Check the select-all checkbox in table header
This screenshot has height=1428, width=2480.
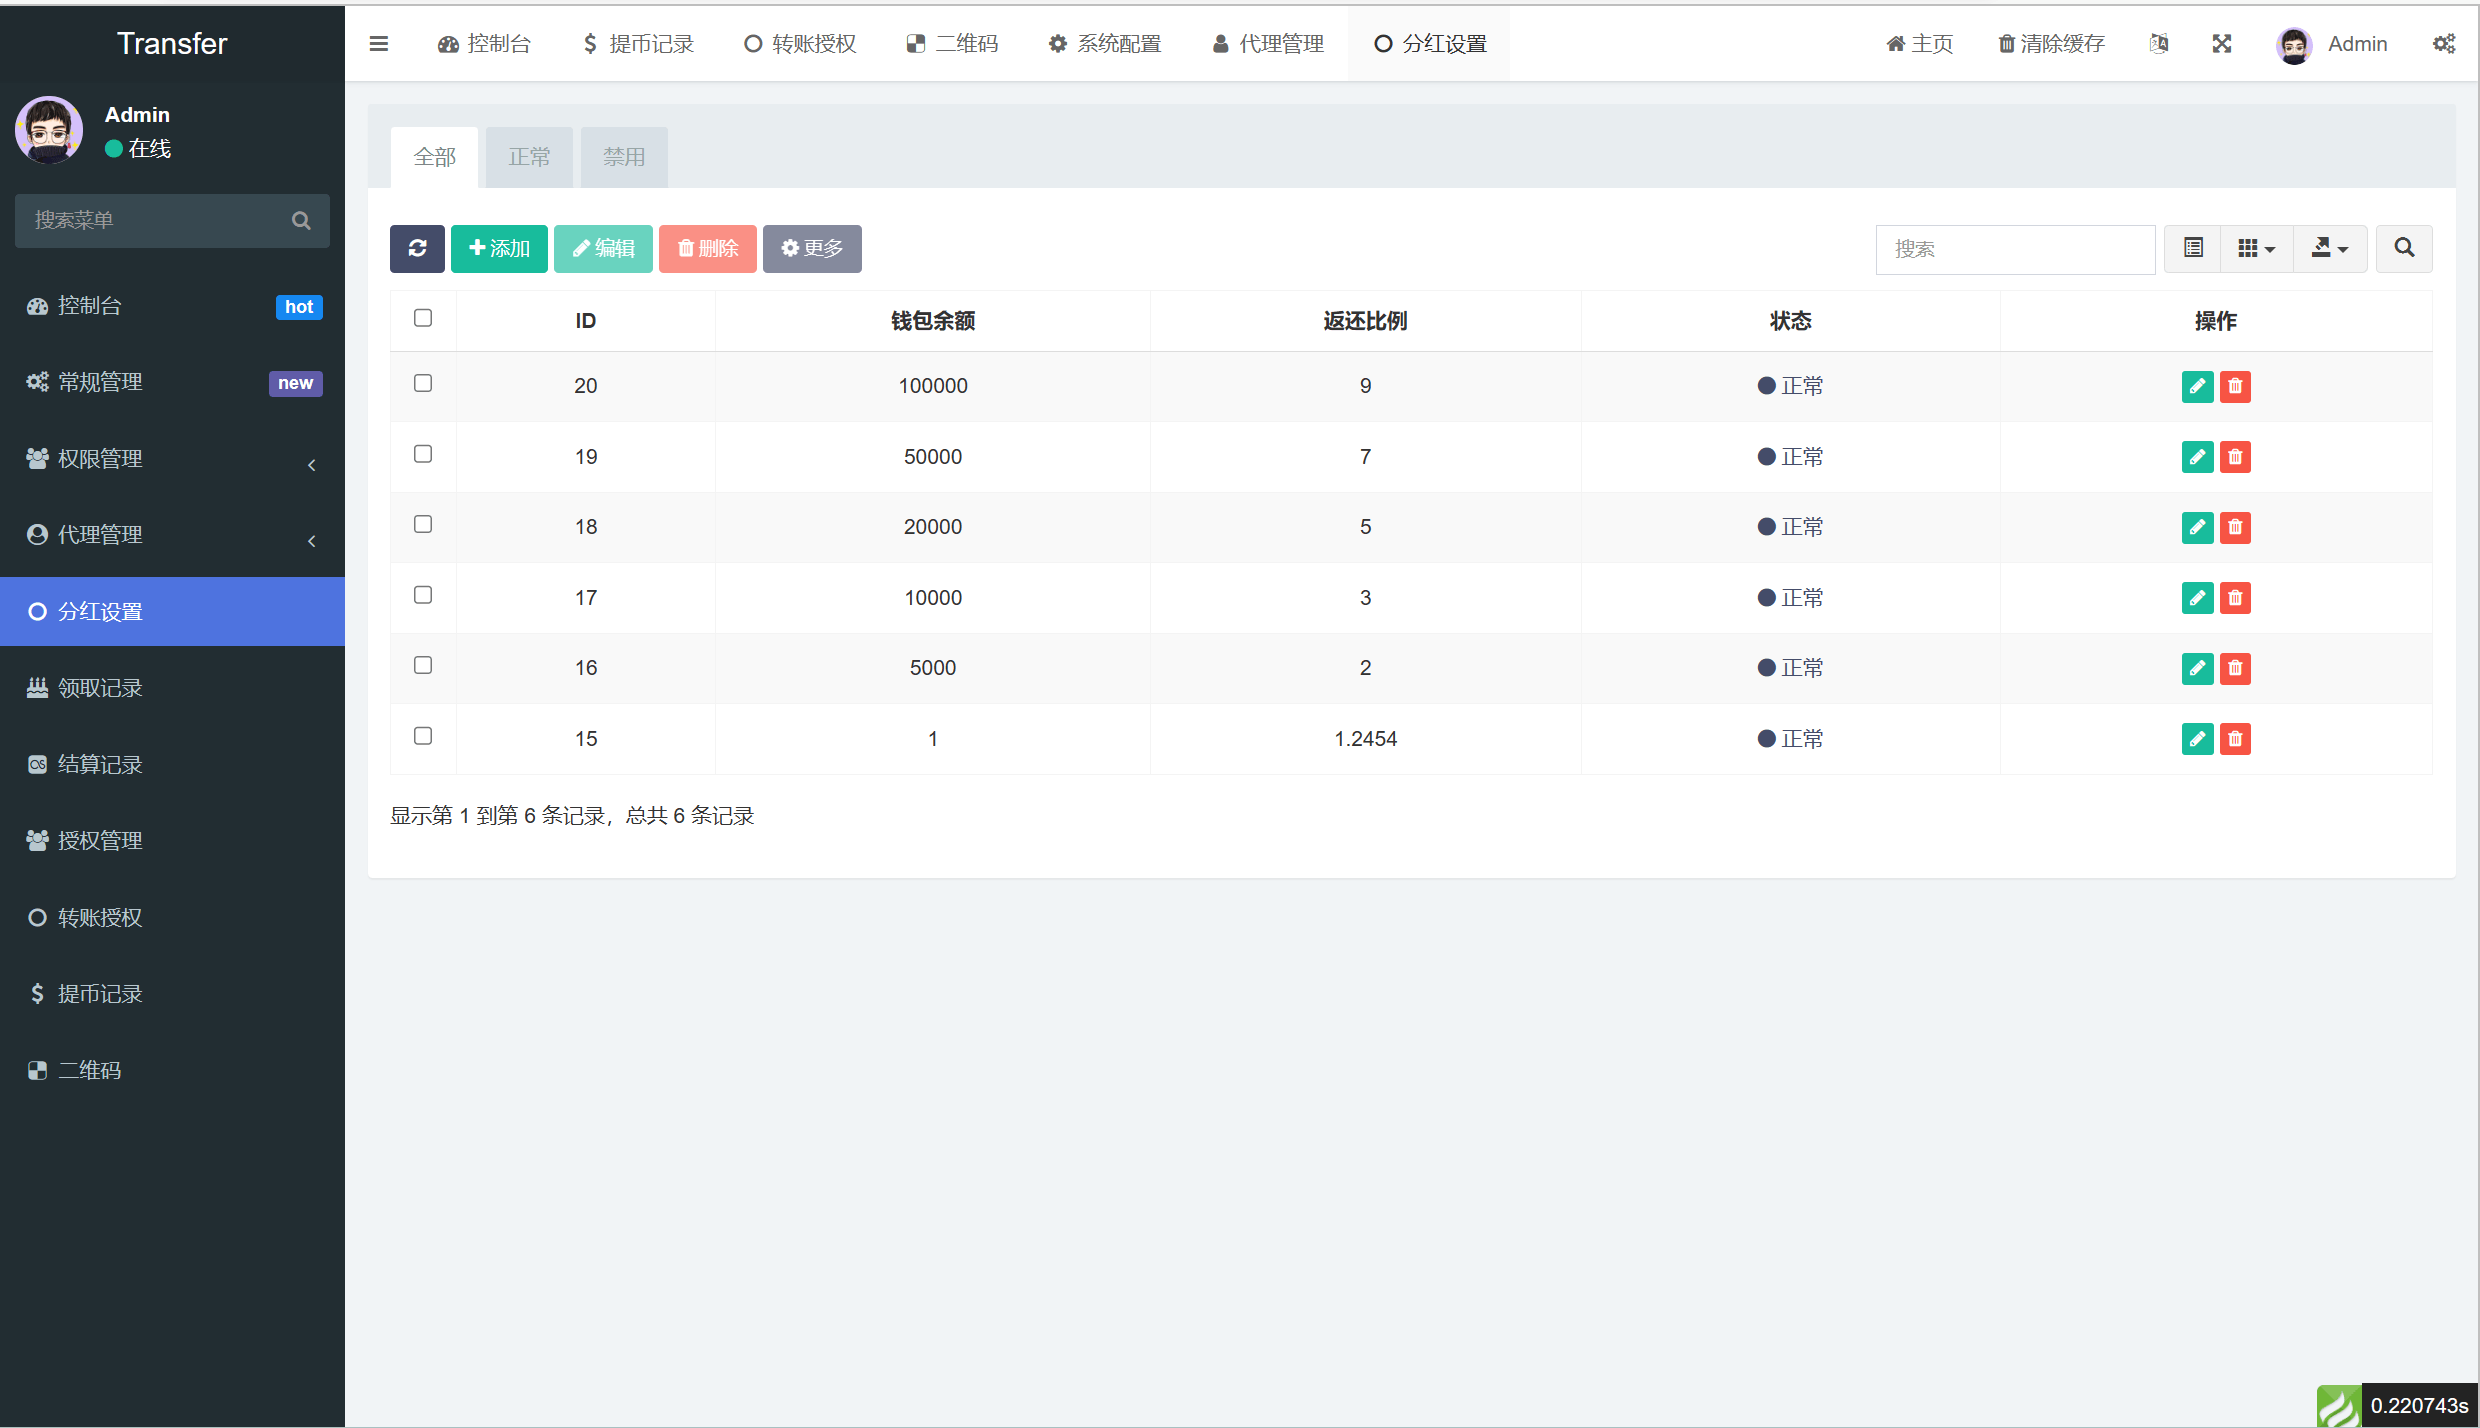(423, 318)
